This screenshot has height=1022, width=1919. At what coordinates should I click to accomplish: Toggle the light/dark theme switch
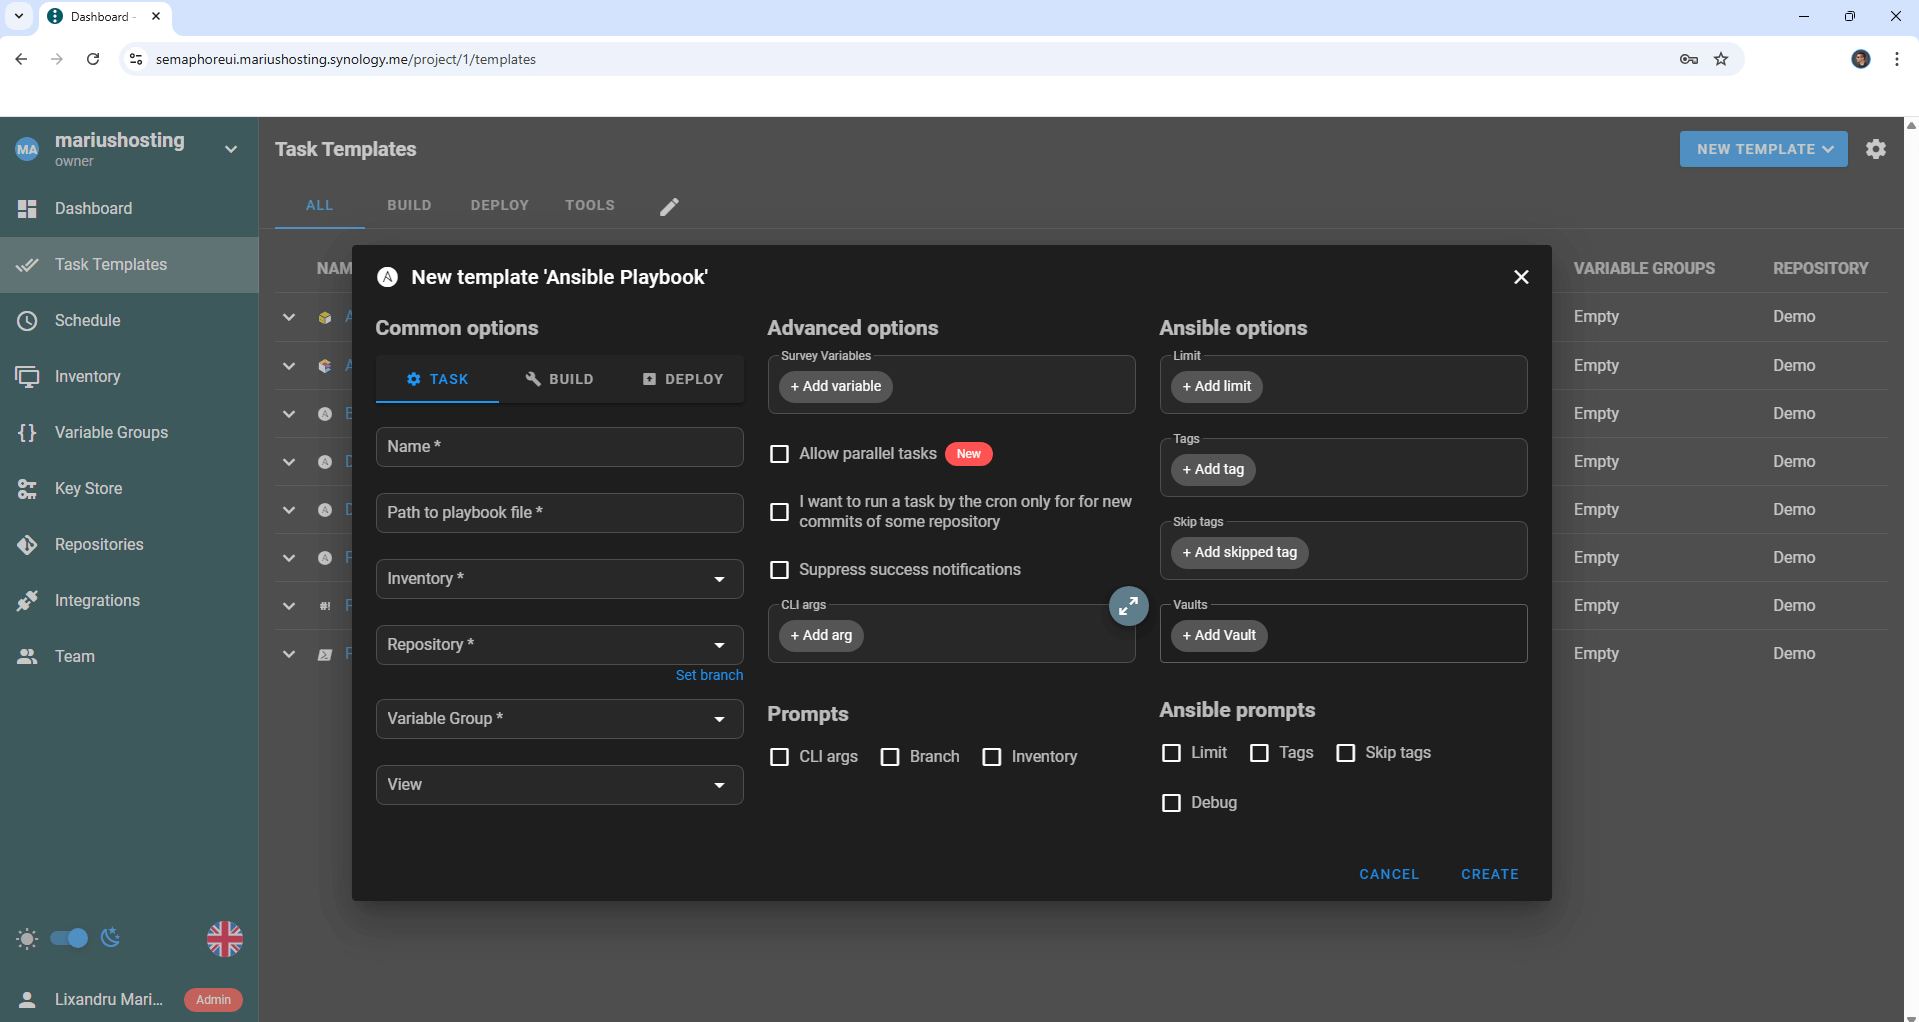coord(68,938)
